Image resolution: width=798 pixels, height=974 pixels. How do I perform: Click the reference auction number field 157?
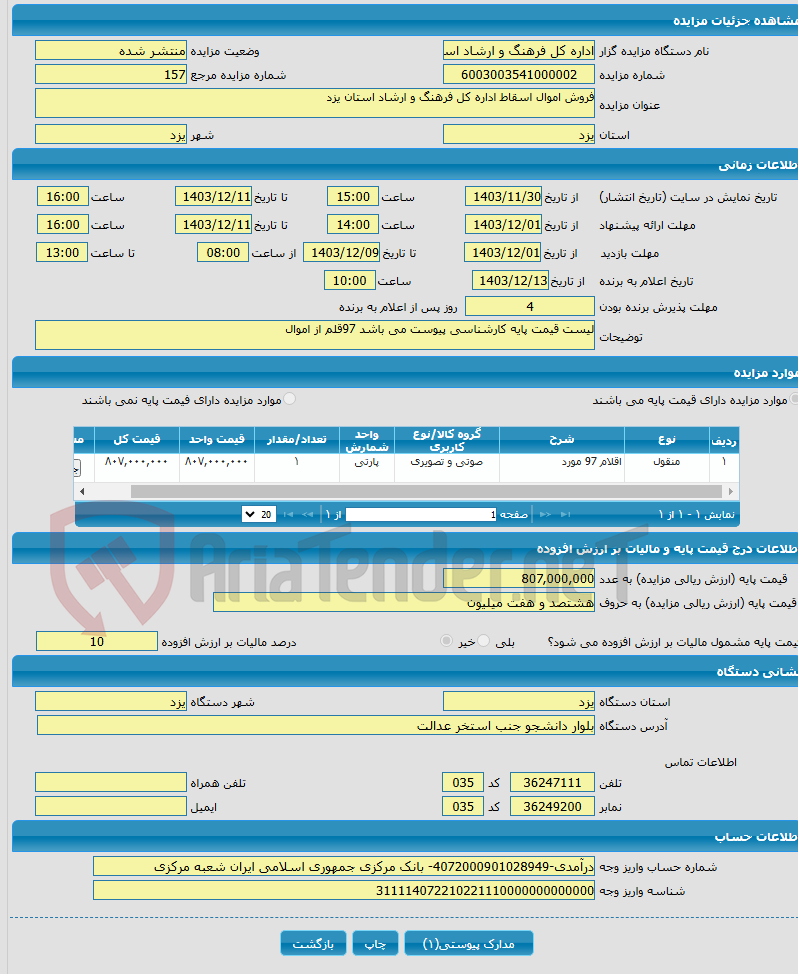tap(111, 75)
